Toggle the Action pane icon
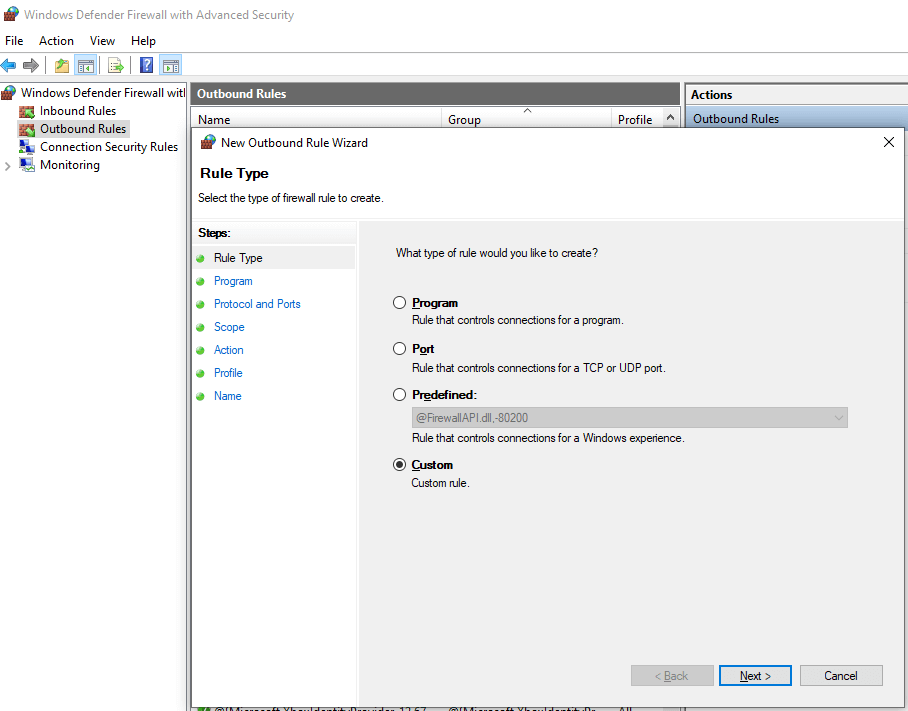This screenshot has height=711, width=908. (170, 65)
